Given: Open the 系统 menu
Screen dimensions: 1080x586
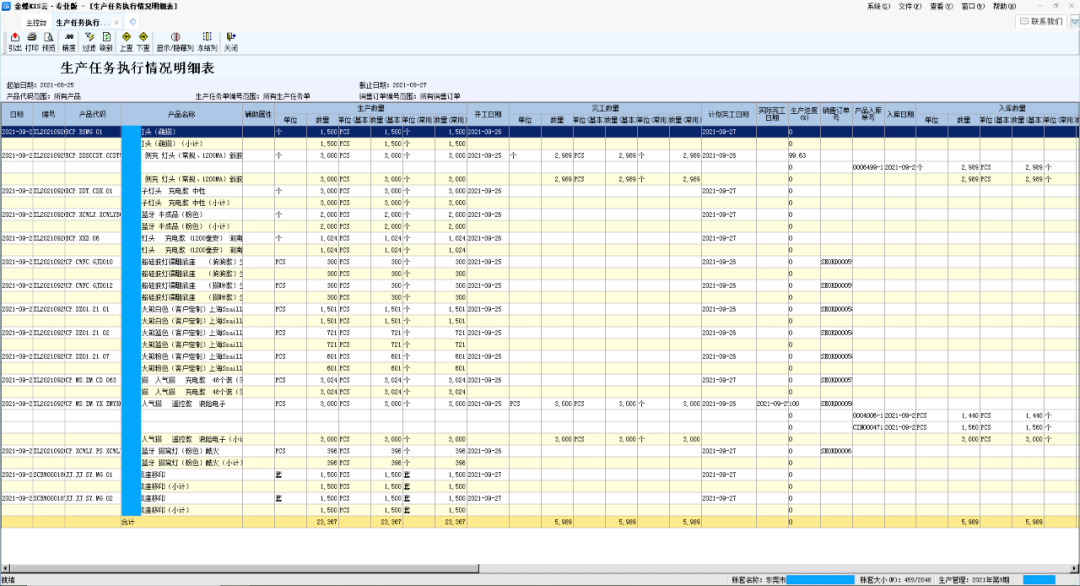Looking at the screenshot, I should tap(878, 6).
